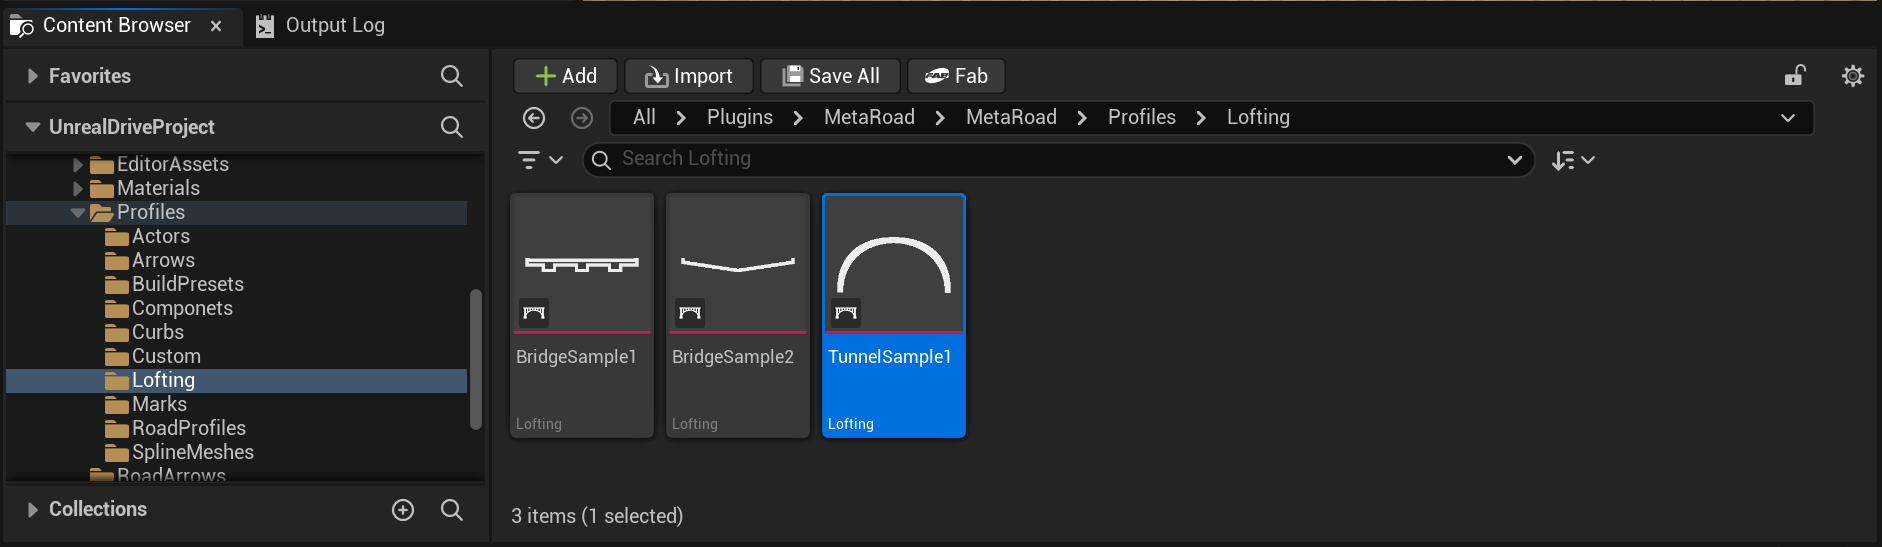This screenshot has width=1882, height=547.
Task: Switch to the Output Log tab
Action: tap(320, 25)
